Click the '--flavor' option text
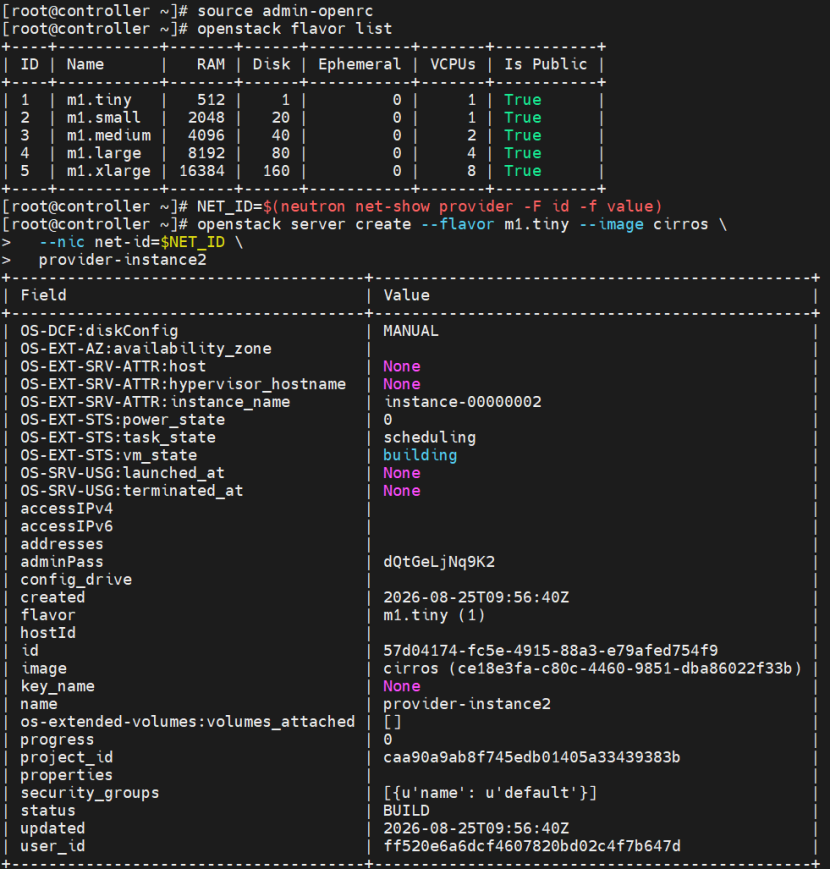This screenshot has width=830, height=869. 458,224
